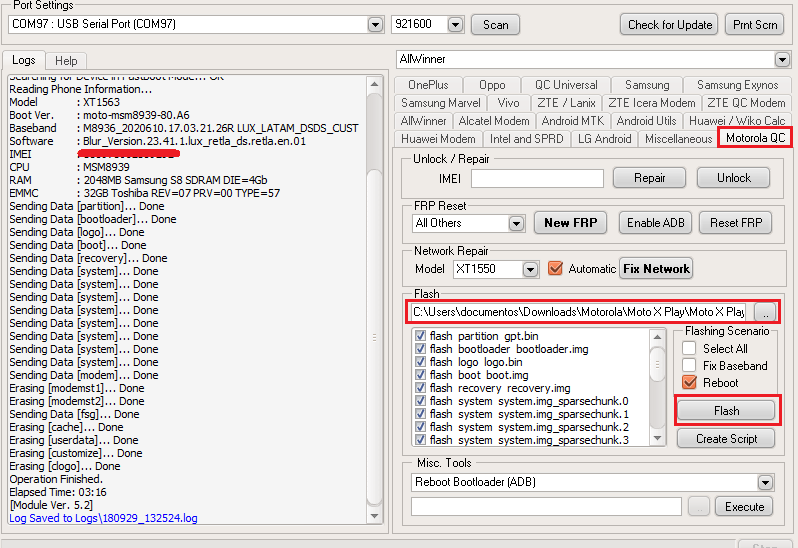Open the Oppo tab
This screenshot has width=798, height=548.
tap(492, 85)
